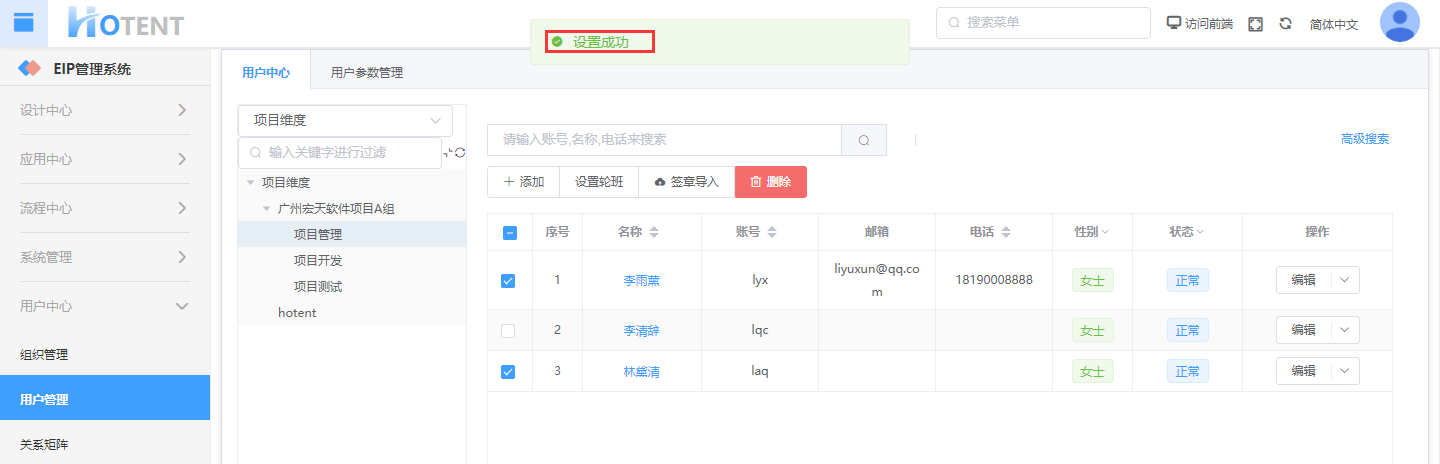This screenshot has width=1440, height=464.
Task: Select 项目开发 tree node
Action: pyautogui.click(x=317, y=260)
